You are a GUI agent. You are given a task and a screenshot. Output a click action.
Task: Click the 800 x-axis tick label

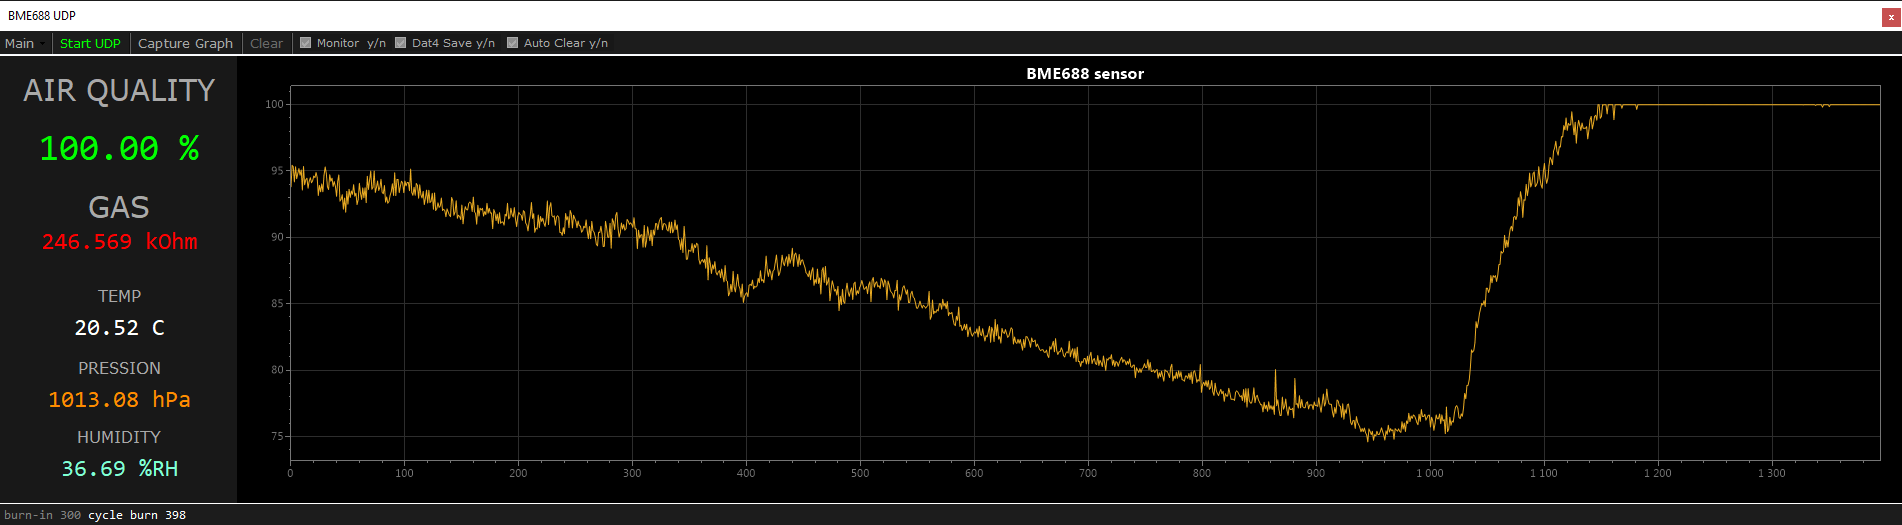[1202, 473]
